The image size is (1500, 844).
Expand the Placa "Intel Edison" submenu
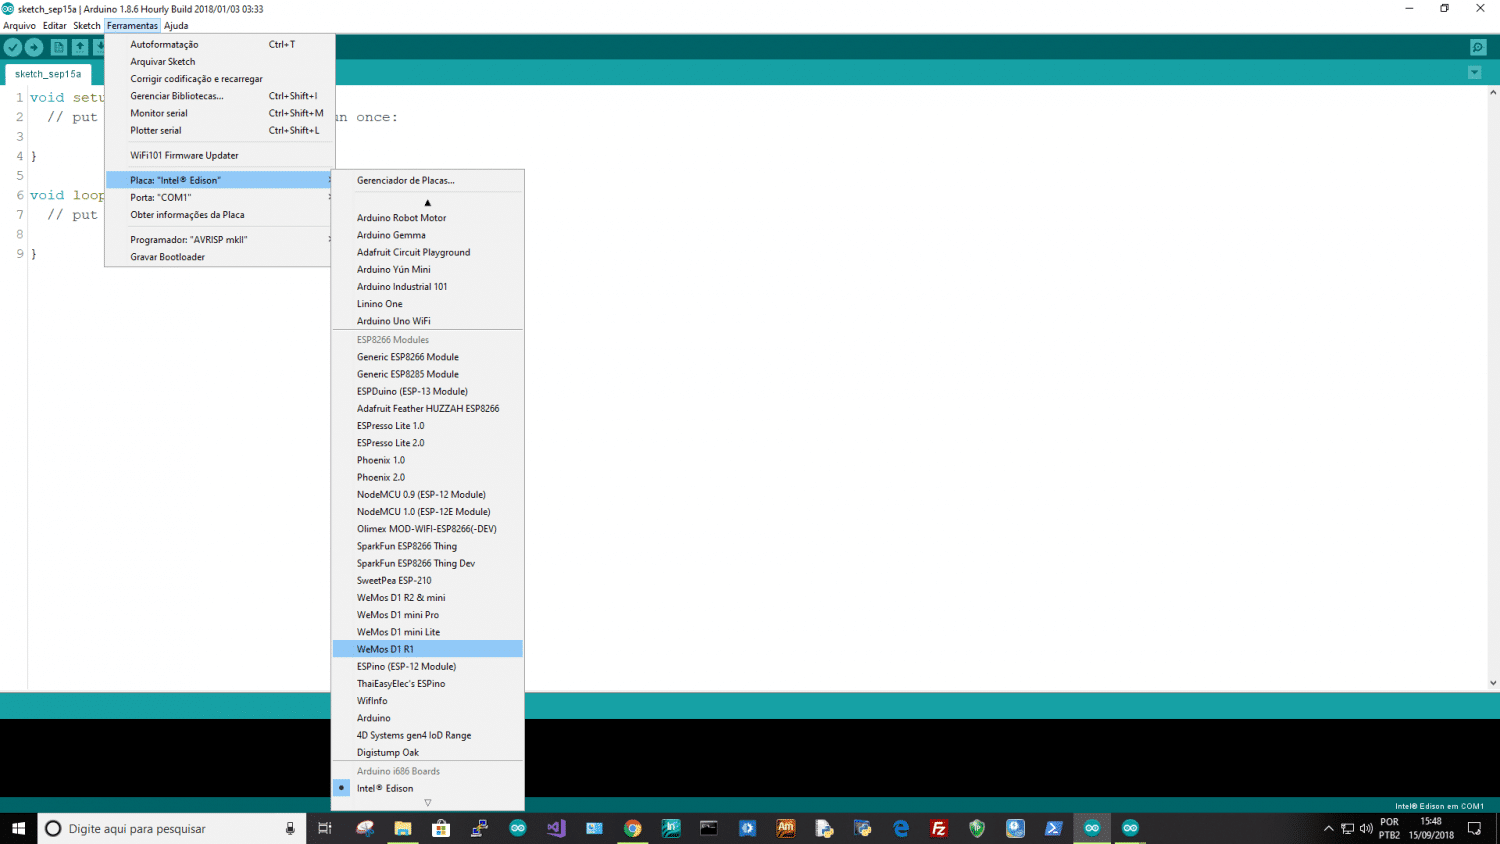(218, 180)
